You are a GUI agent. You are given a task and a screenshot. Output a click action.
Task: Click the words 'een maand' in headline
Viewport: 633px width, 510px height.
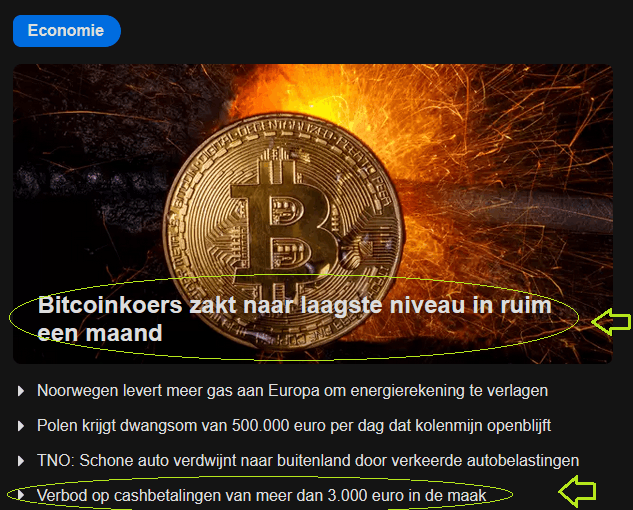[x=100, y=333]
